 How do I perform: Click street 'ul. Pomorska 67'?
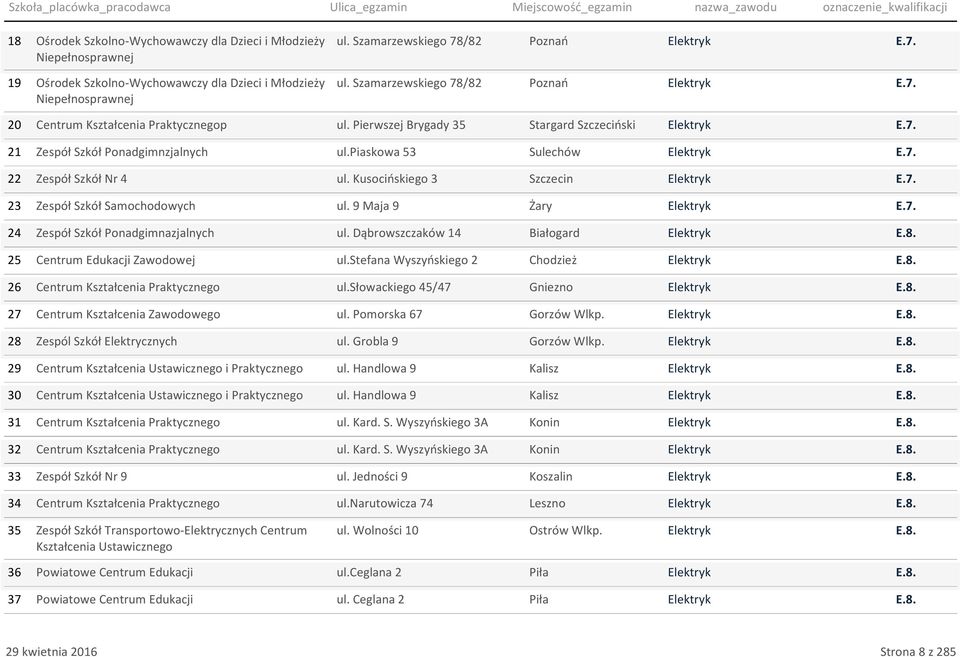click(x=379, y=314)
